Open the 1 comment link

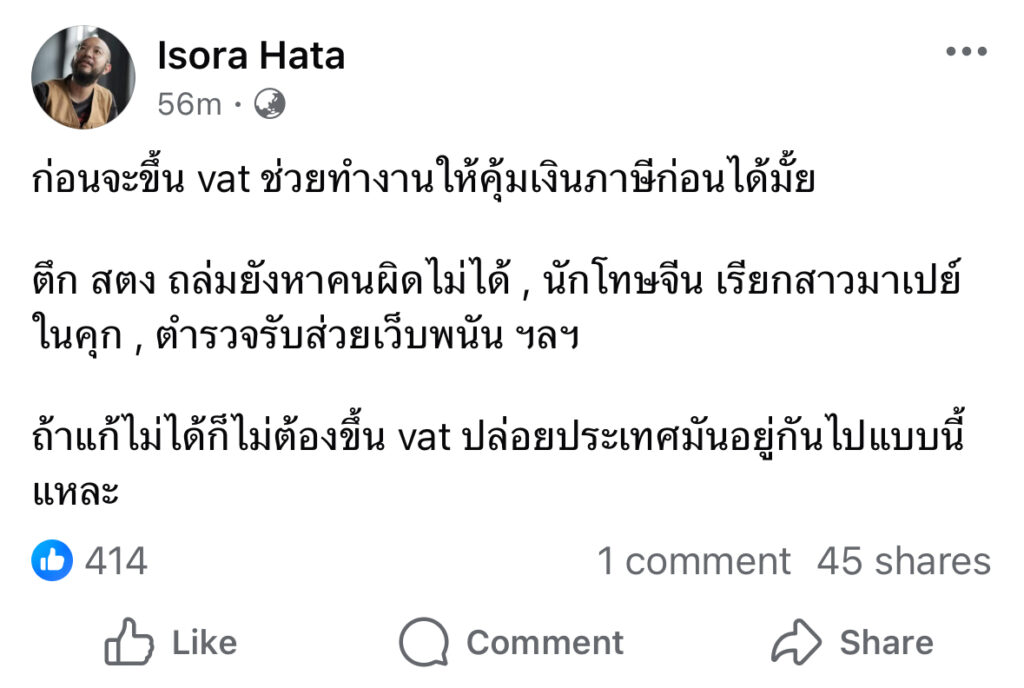(x=693, y=561)
